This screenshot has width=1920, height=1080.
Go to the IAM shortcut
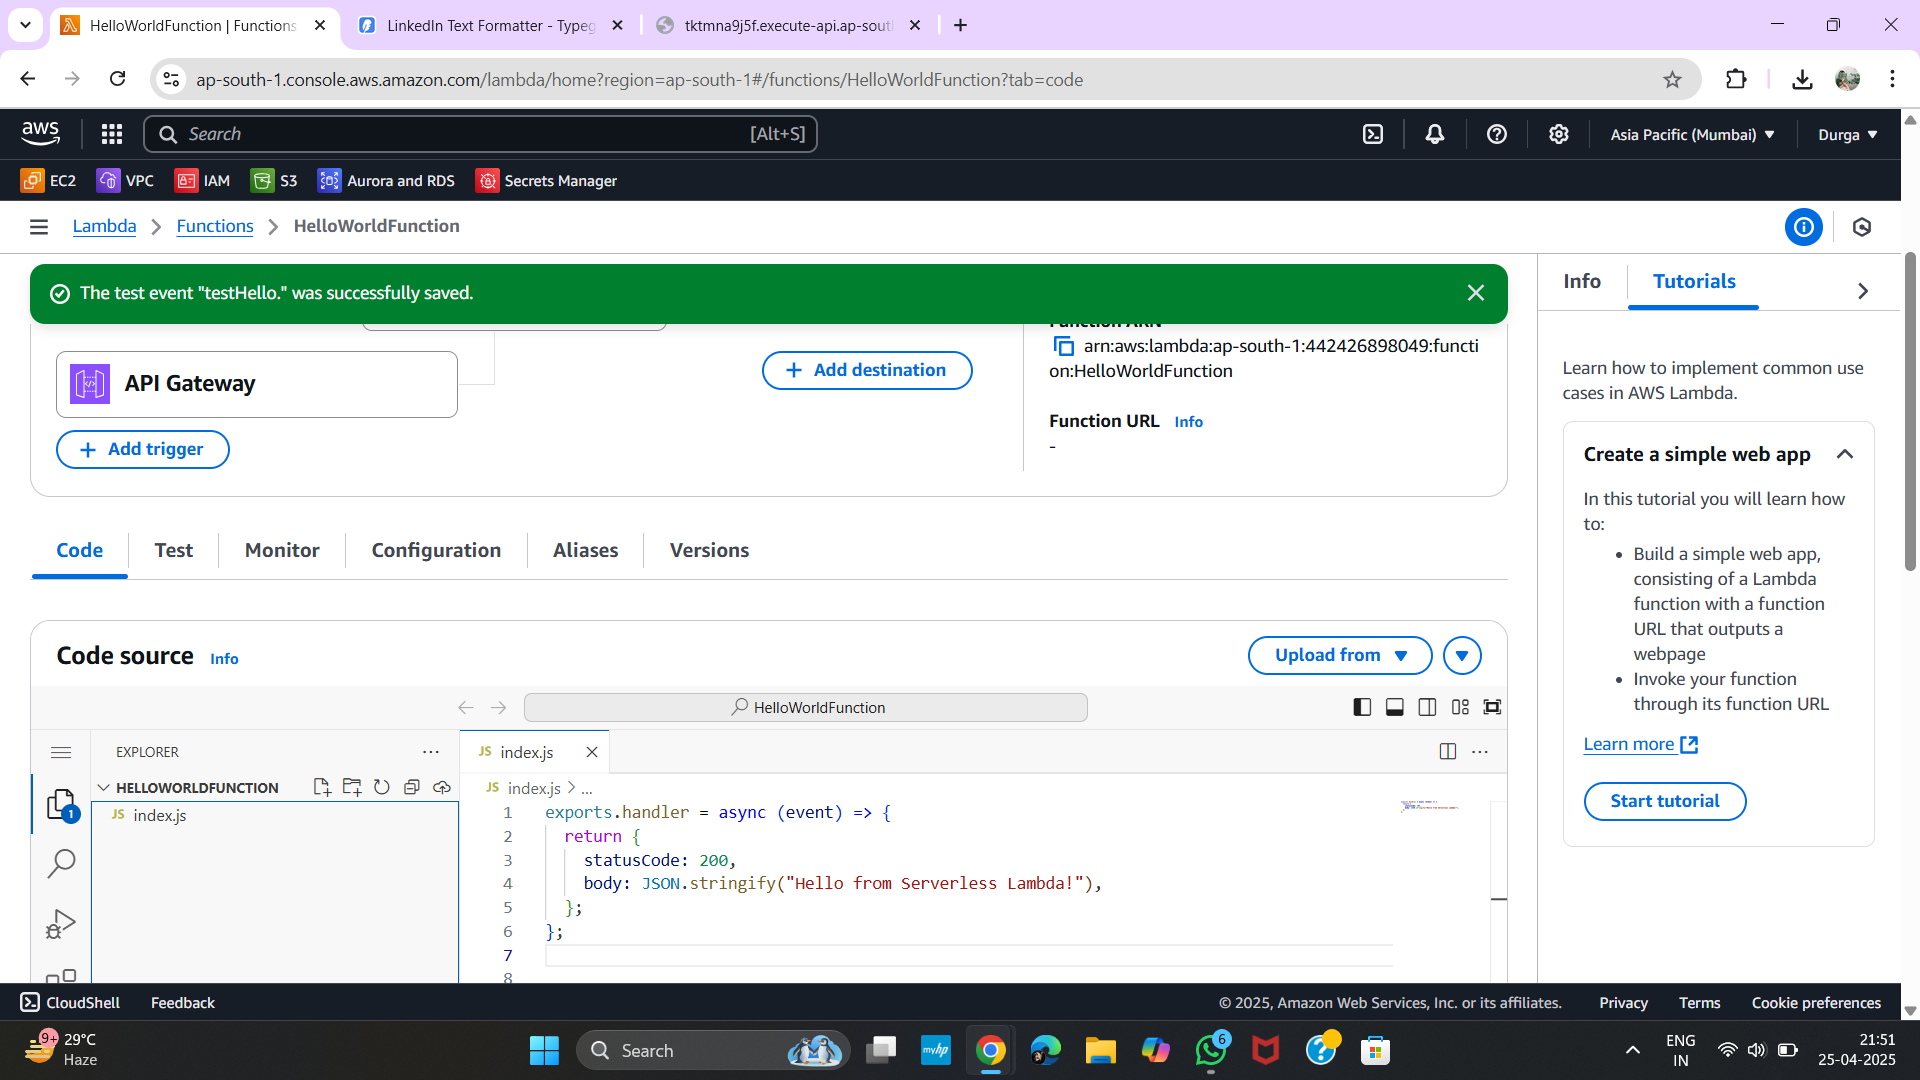pyautogui.click(x=202, y=181)
